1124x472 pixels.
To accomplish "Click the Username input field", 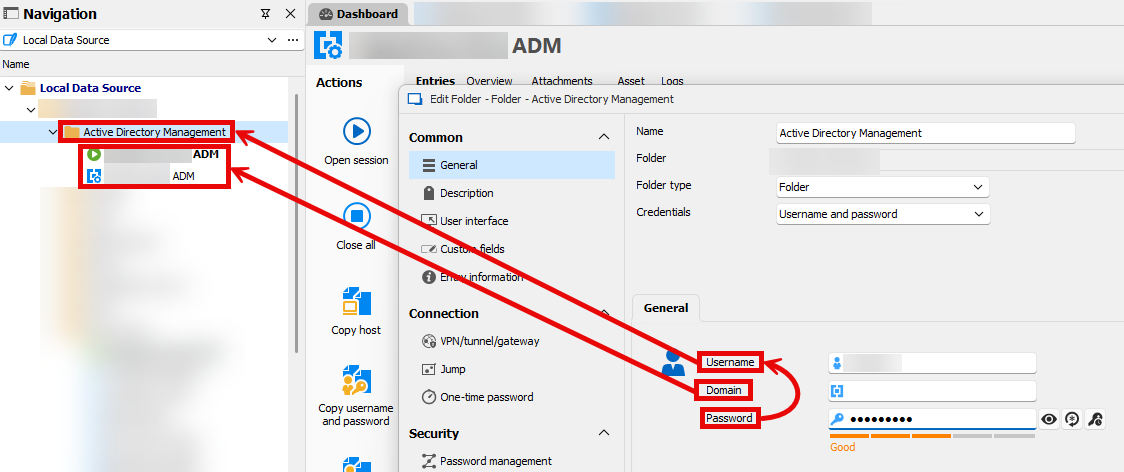I will (932, 363).
